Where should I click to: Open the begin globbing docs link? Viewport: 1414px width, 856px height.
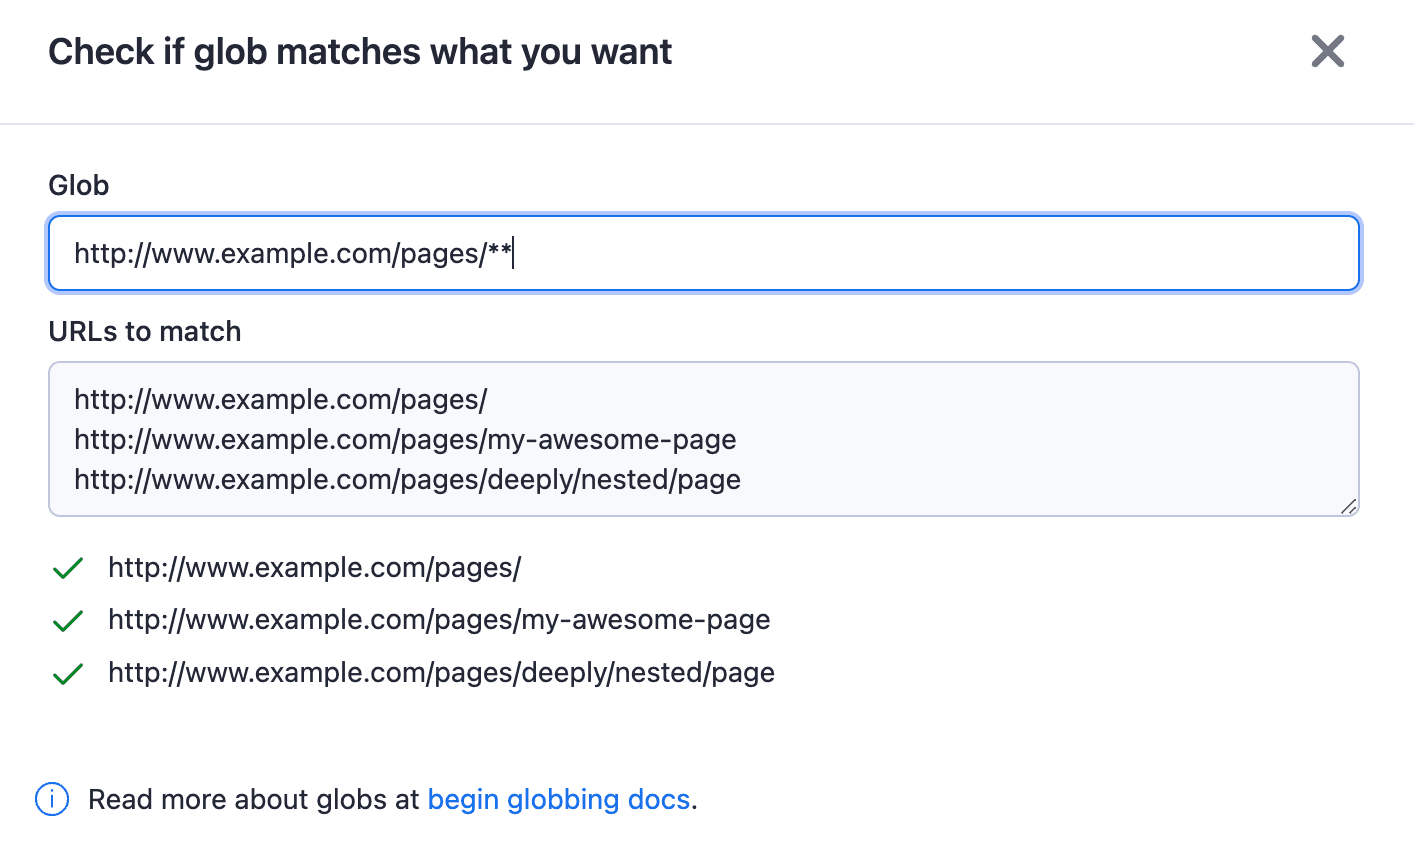point(559,799)
